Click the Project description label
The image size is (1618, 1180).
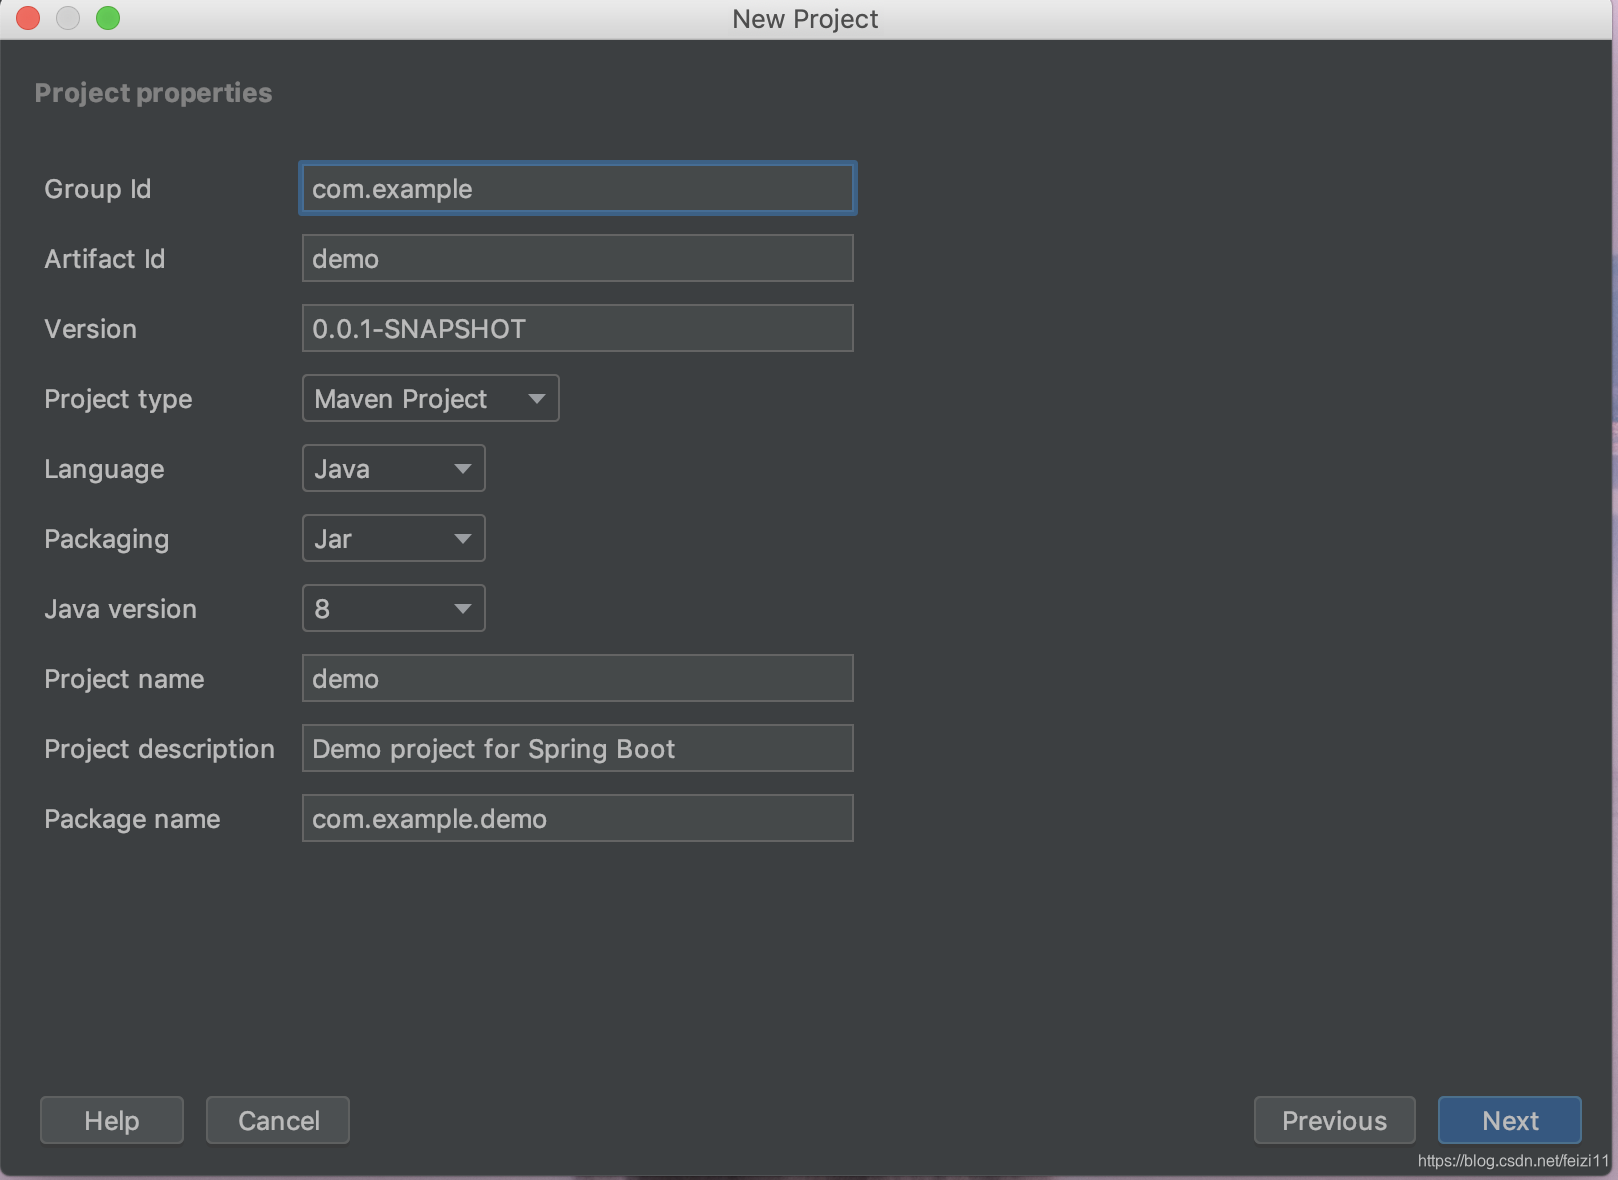(x=159, y=750)
